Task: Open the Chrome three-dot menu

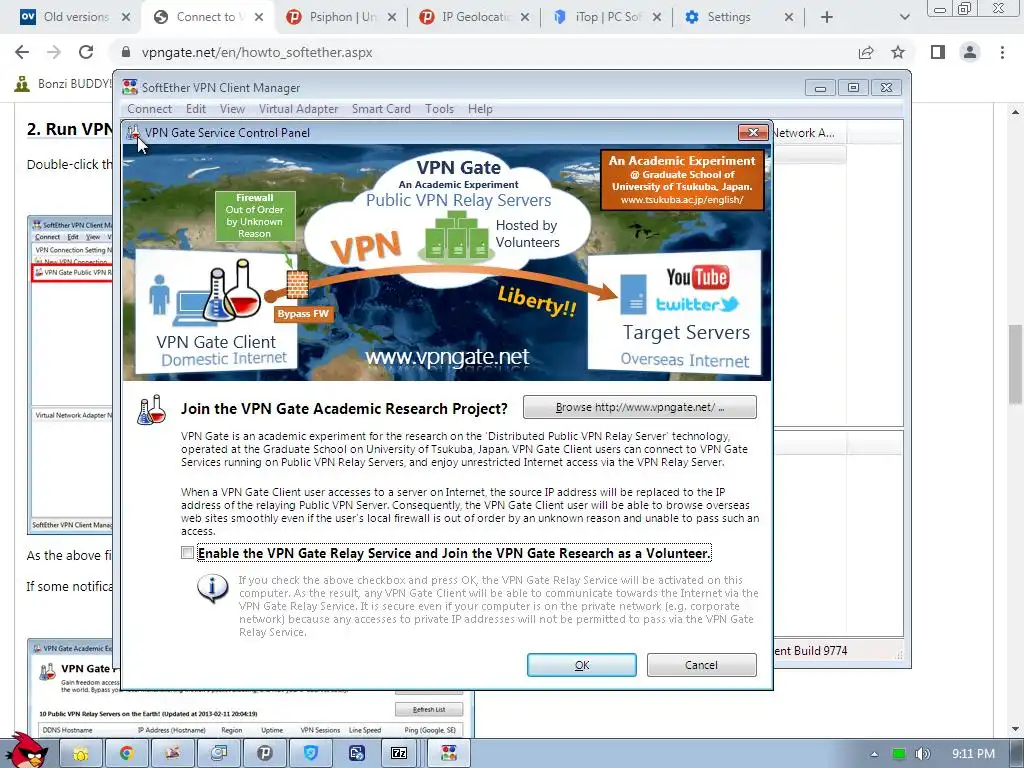Action: (x=1002, y=52)
